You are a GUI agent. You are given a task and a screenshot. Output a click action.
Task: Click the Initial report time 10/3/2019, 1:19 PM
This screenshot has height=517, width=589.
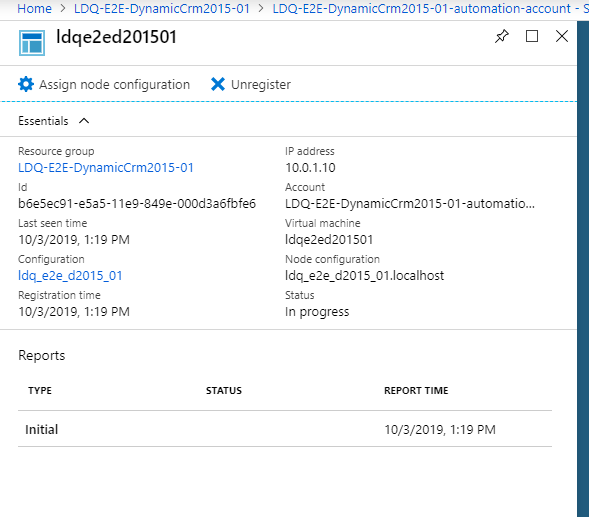(440, 429)
